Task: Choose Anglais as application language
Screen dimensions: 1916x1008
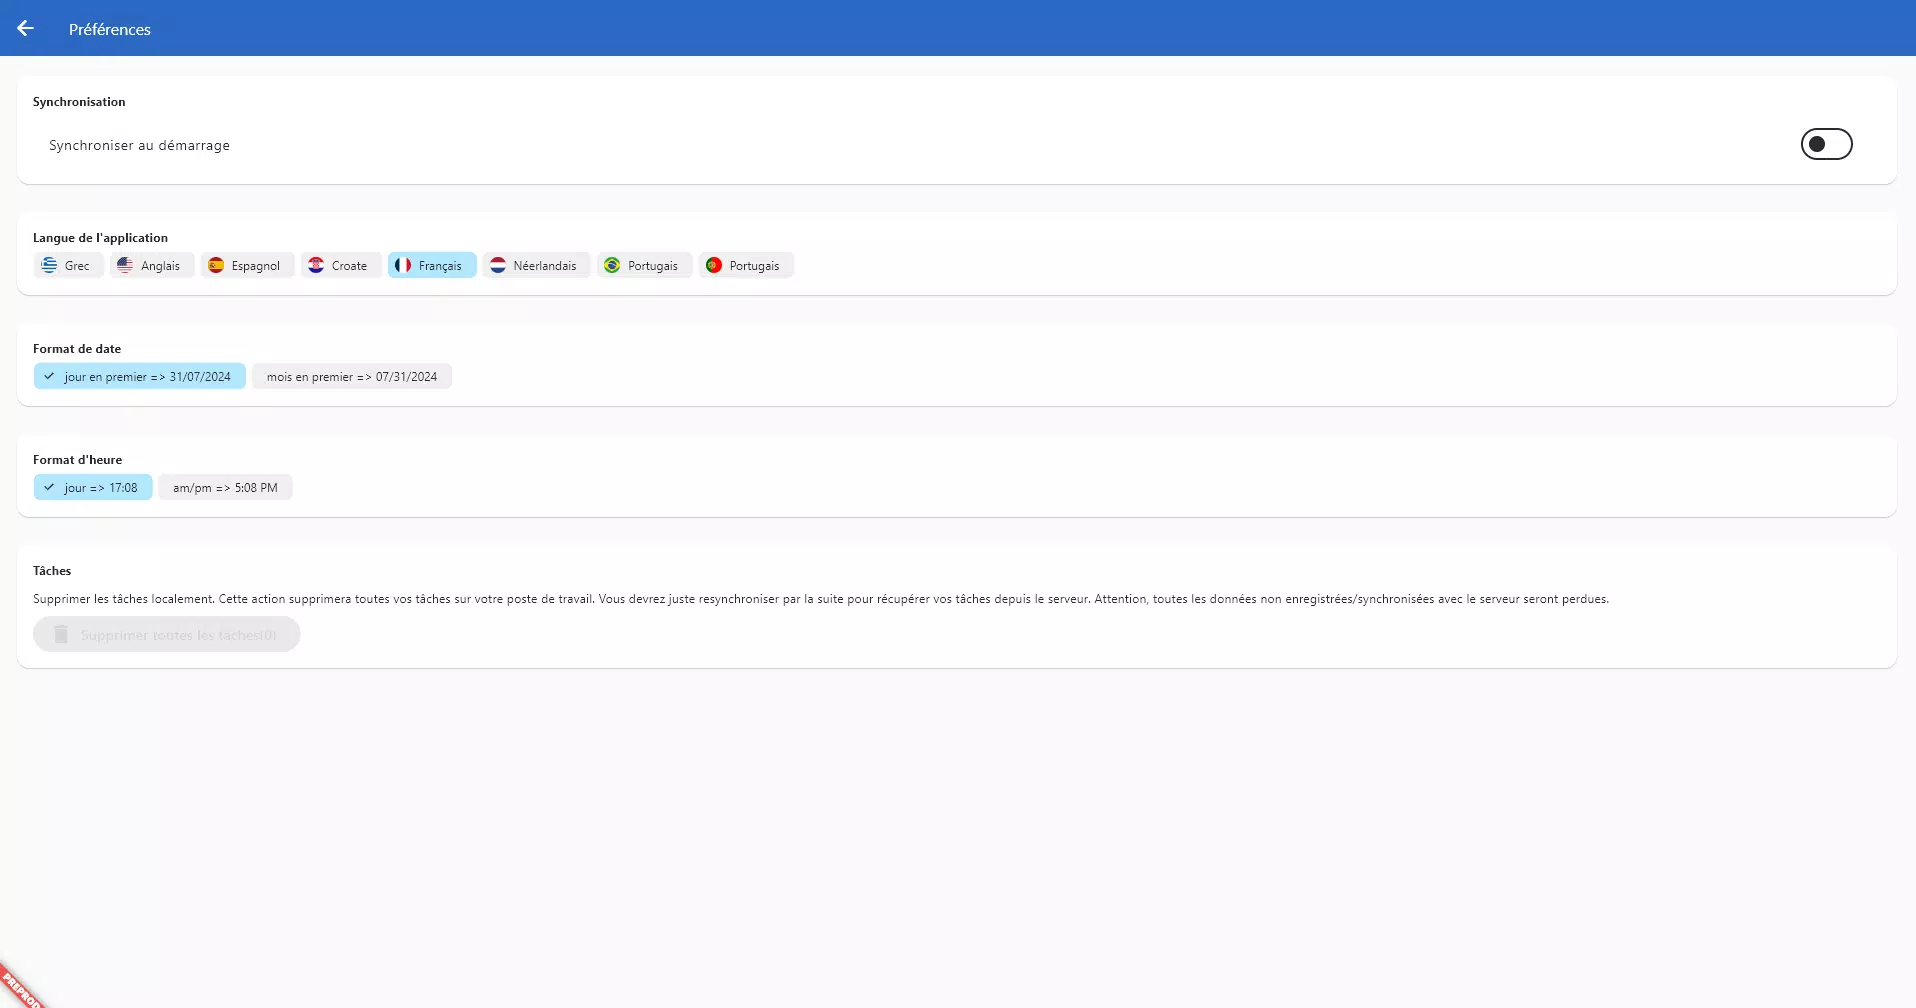Action: 152,265
